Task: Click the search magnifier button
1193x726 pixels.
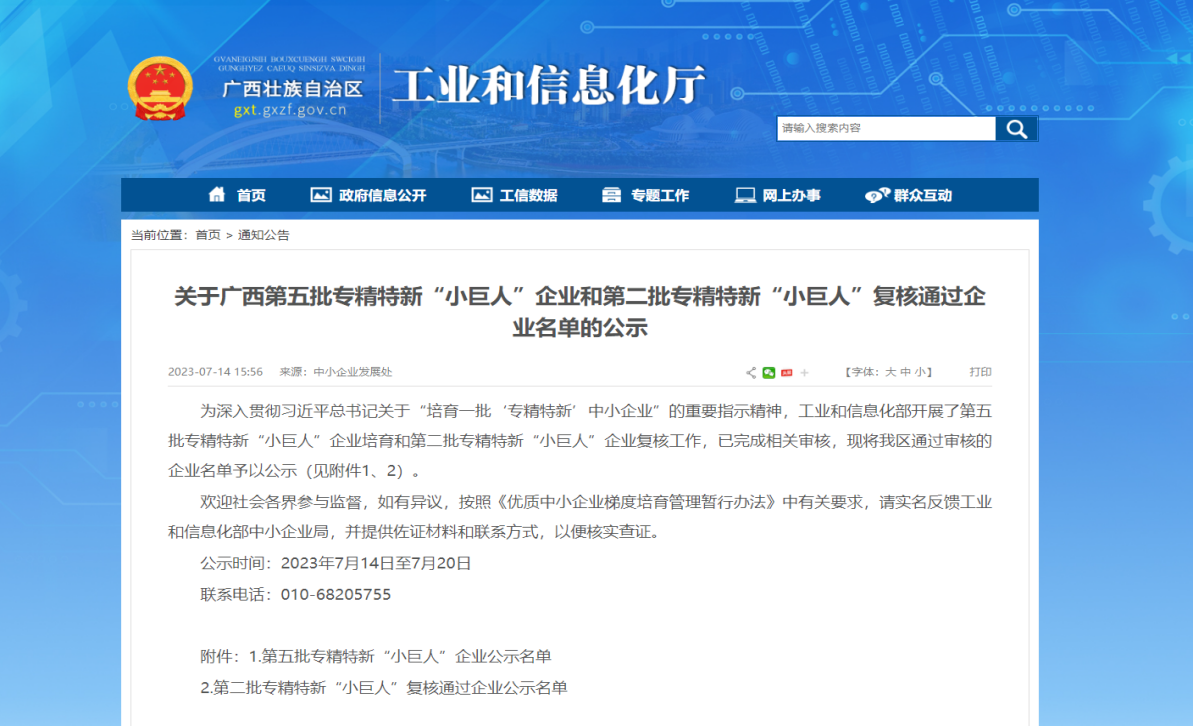Action: tap(1016, 129)
